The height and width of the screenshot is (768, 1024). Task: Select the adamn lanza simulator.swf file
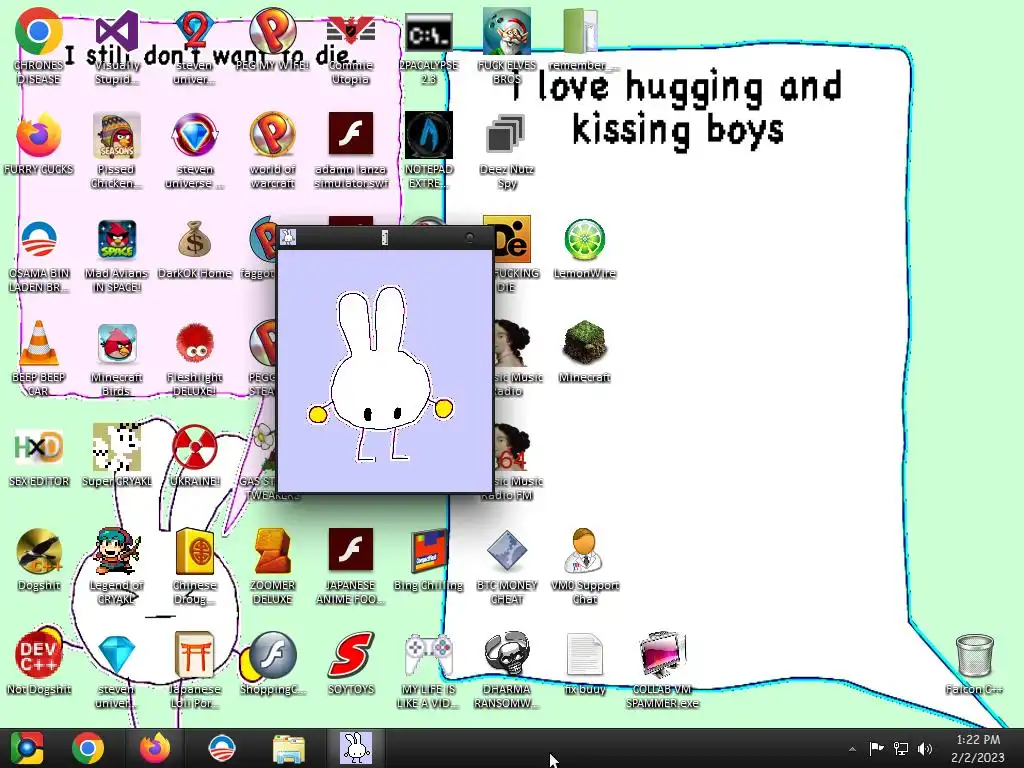click(x=351, y=135)
